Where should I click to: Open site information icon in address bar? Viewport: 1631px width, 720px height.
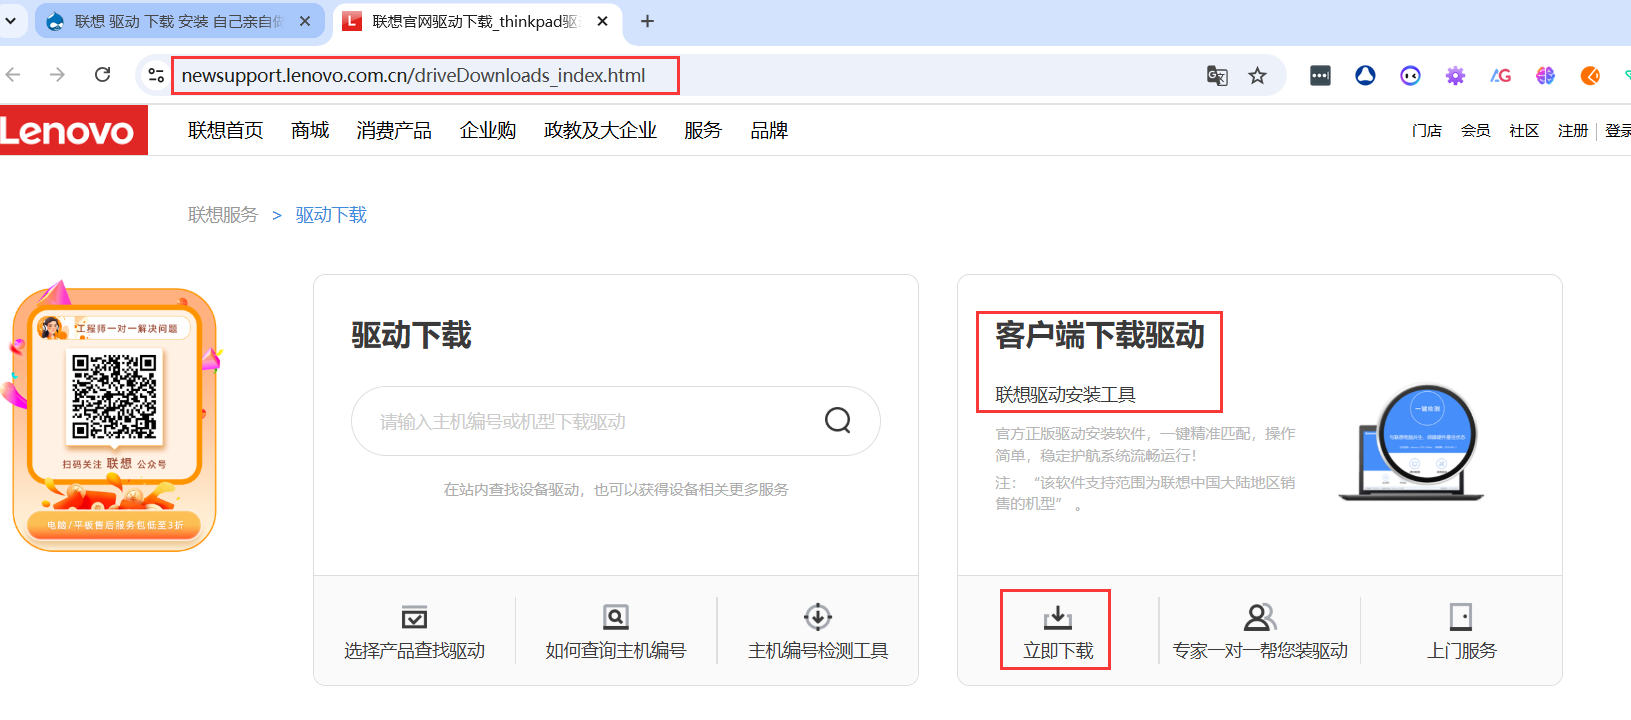pos(156,75)
